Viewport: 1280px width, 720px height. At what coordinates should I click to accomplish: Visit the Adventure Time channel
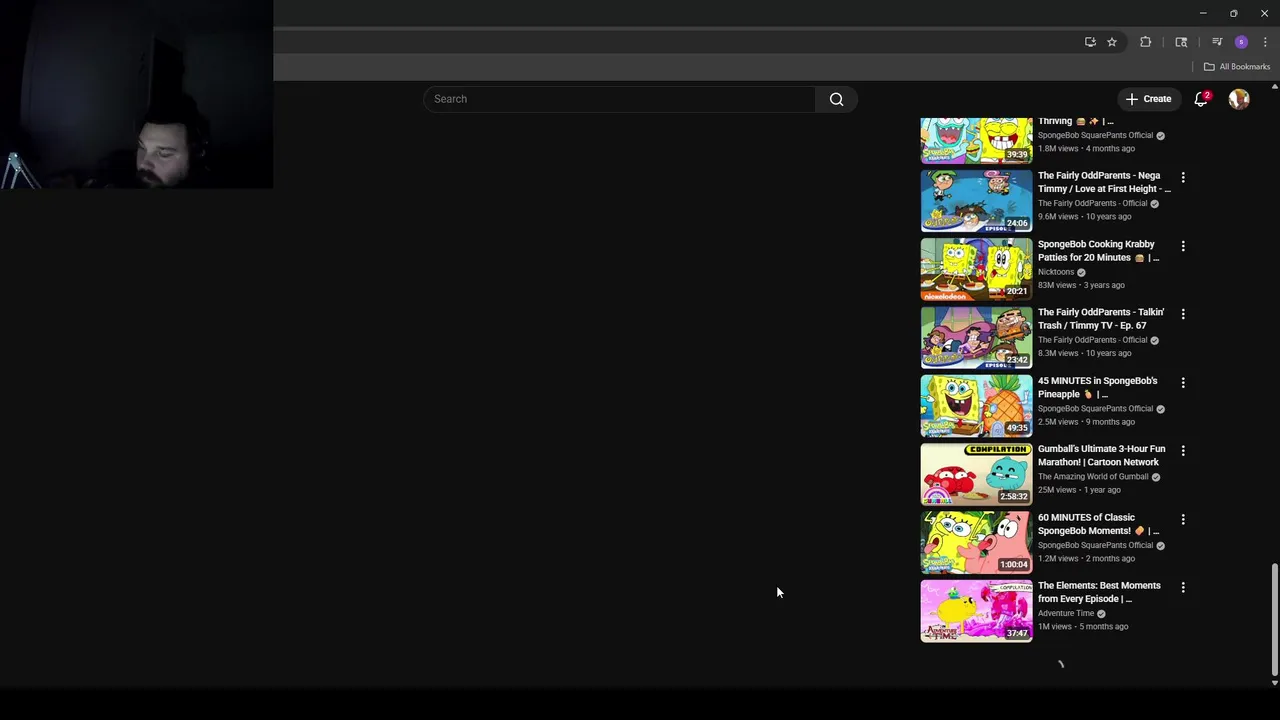point(1066,614)
